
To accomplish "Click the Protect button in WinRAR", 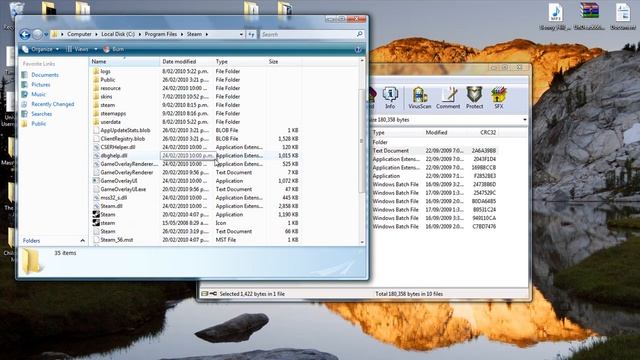I will click(474, 98).
